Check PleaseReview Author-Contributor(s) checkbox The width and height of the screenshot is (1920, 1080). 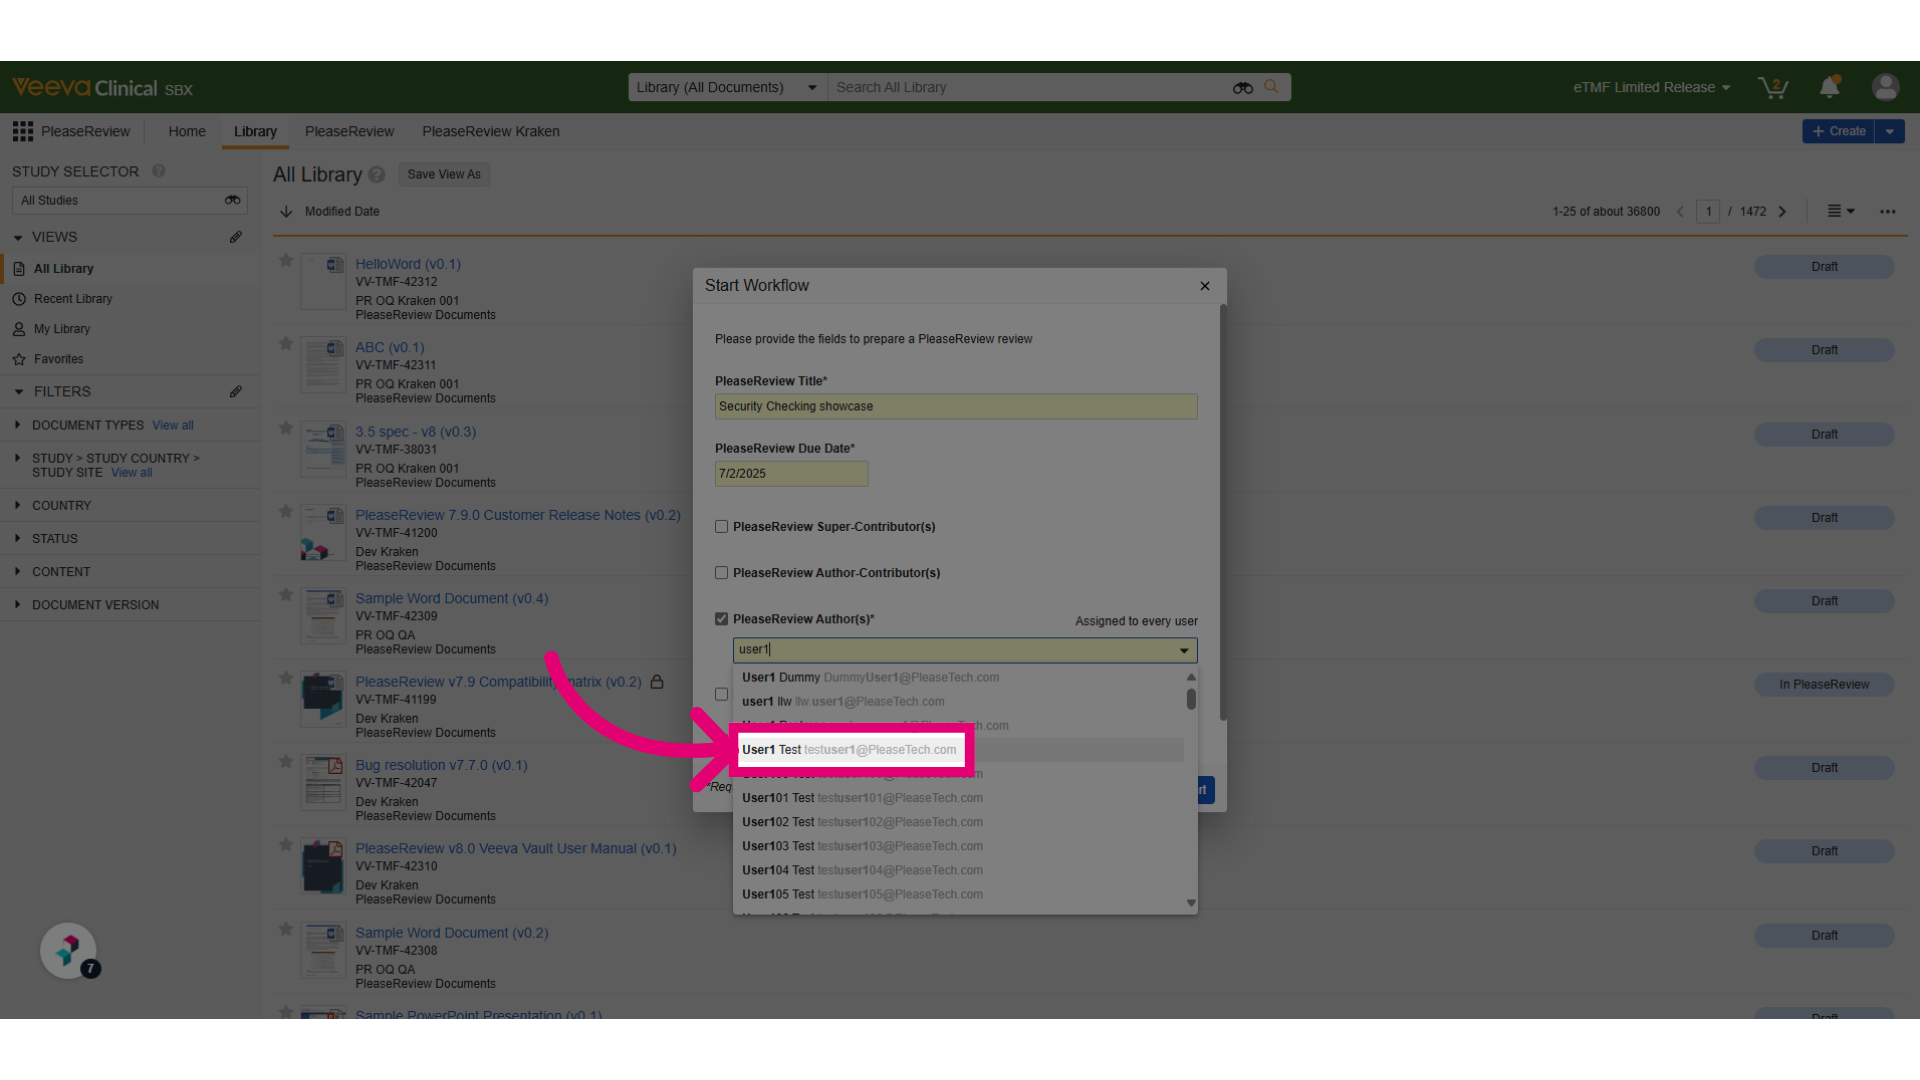point(721,573)
